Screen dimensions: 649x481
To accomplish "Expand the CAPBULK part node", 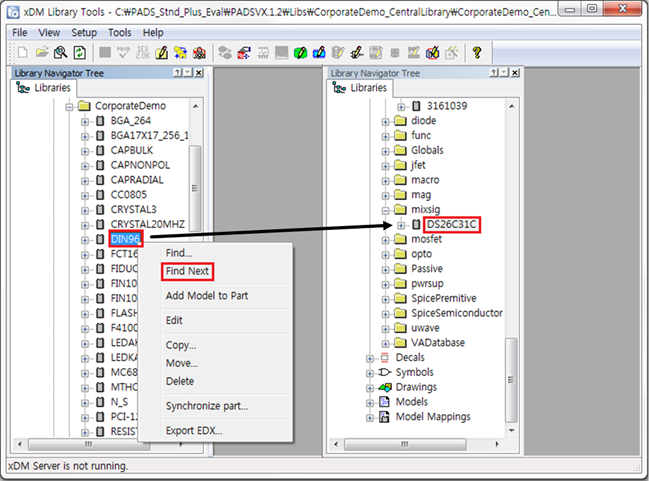I will click(x=85, y=151).
